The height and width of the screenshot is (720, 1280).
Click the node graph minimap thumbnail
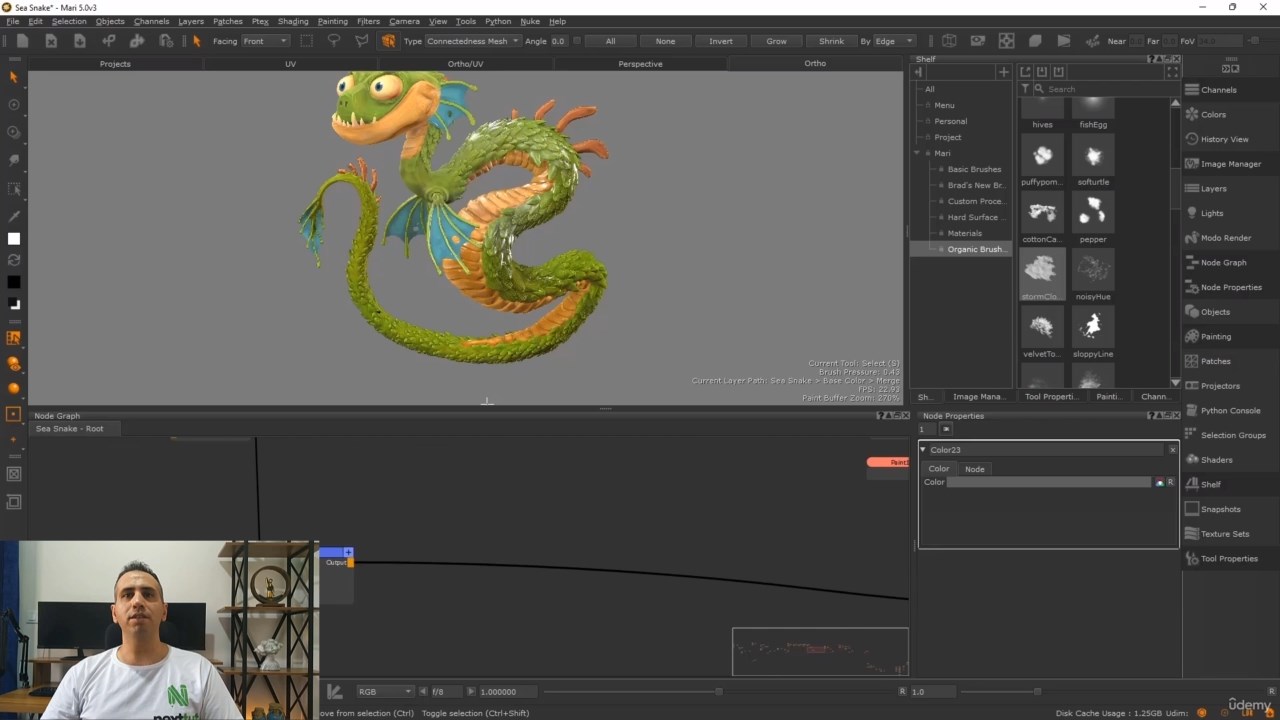[820, 651]
